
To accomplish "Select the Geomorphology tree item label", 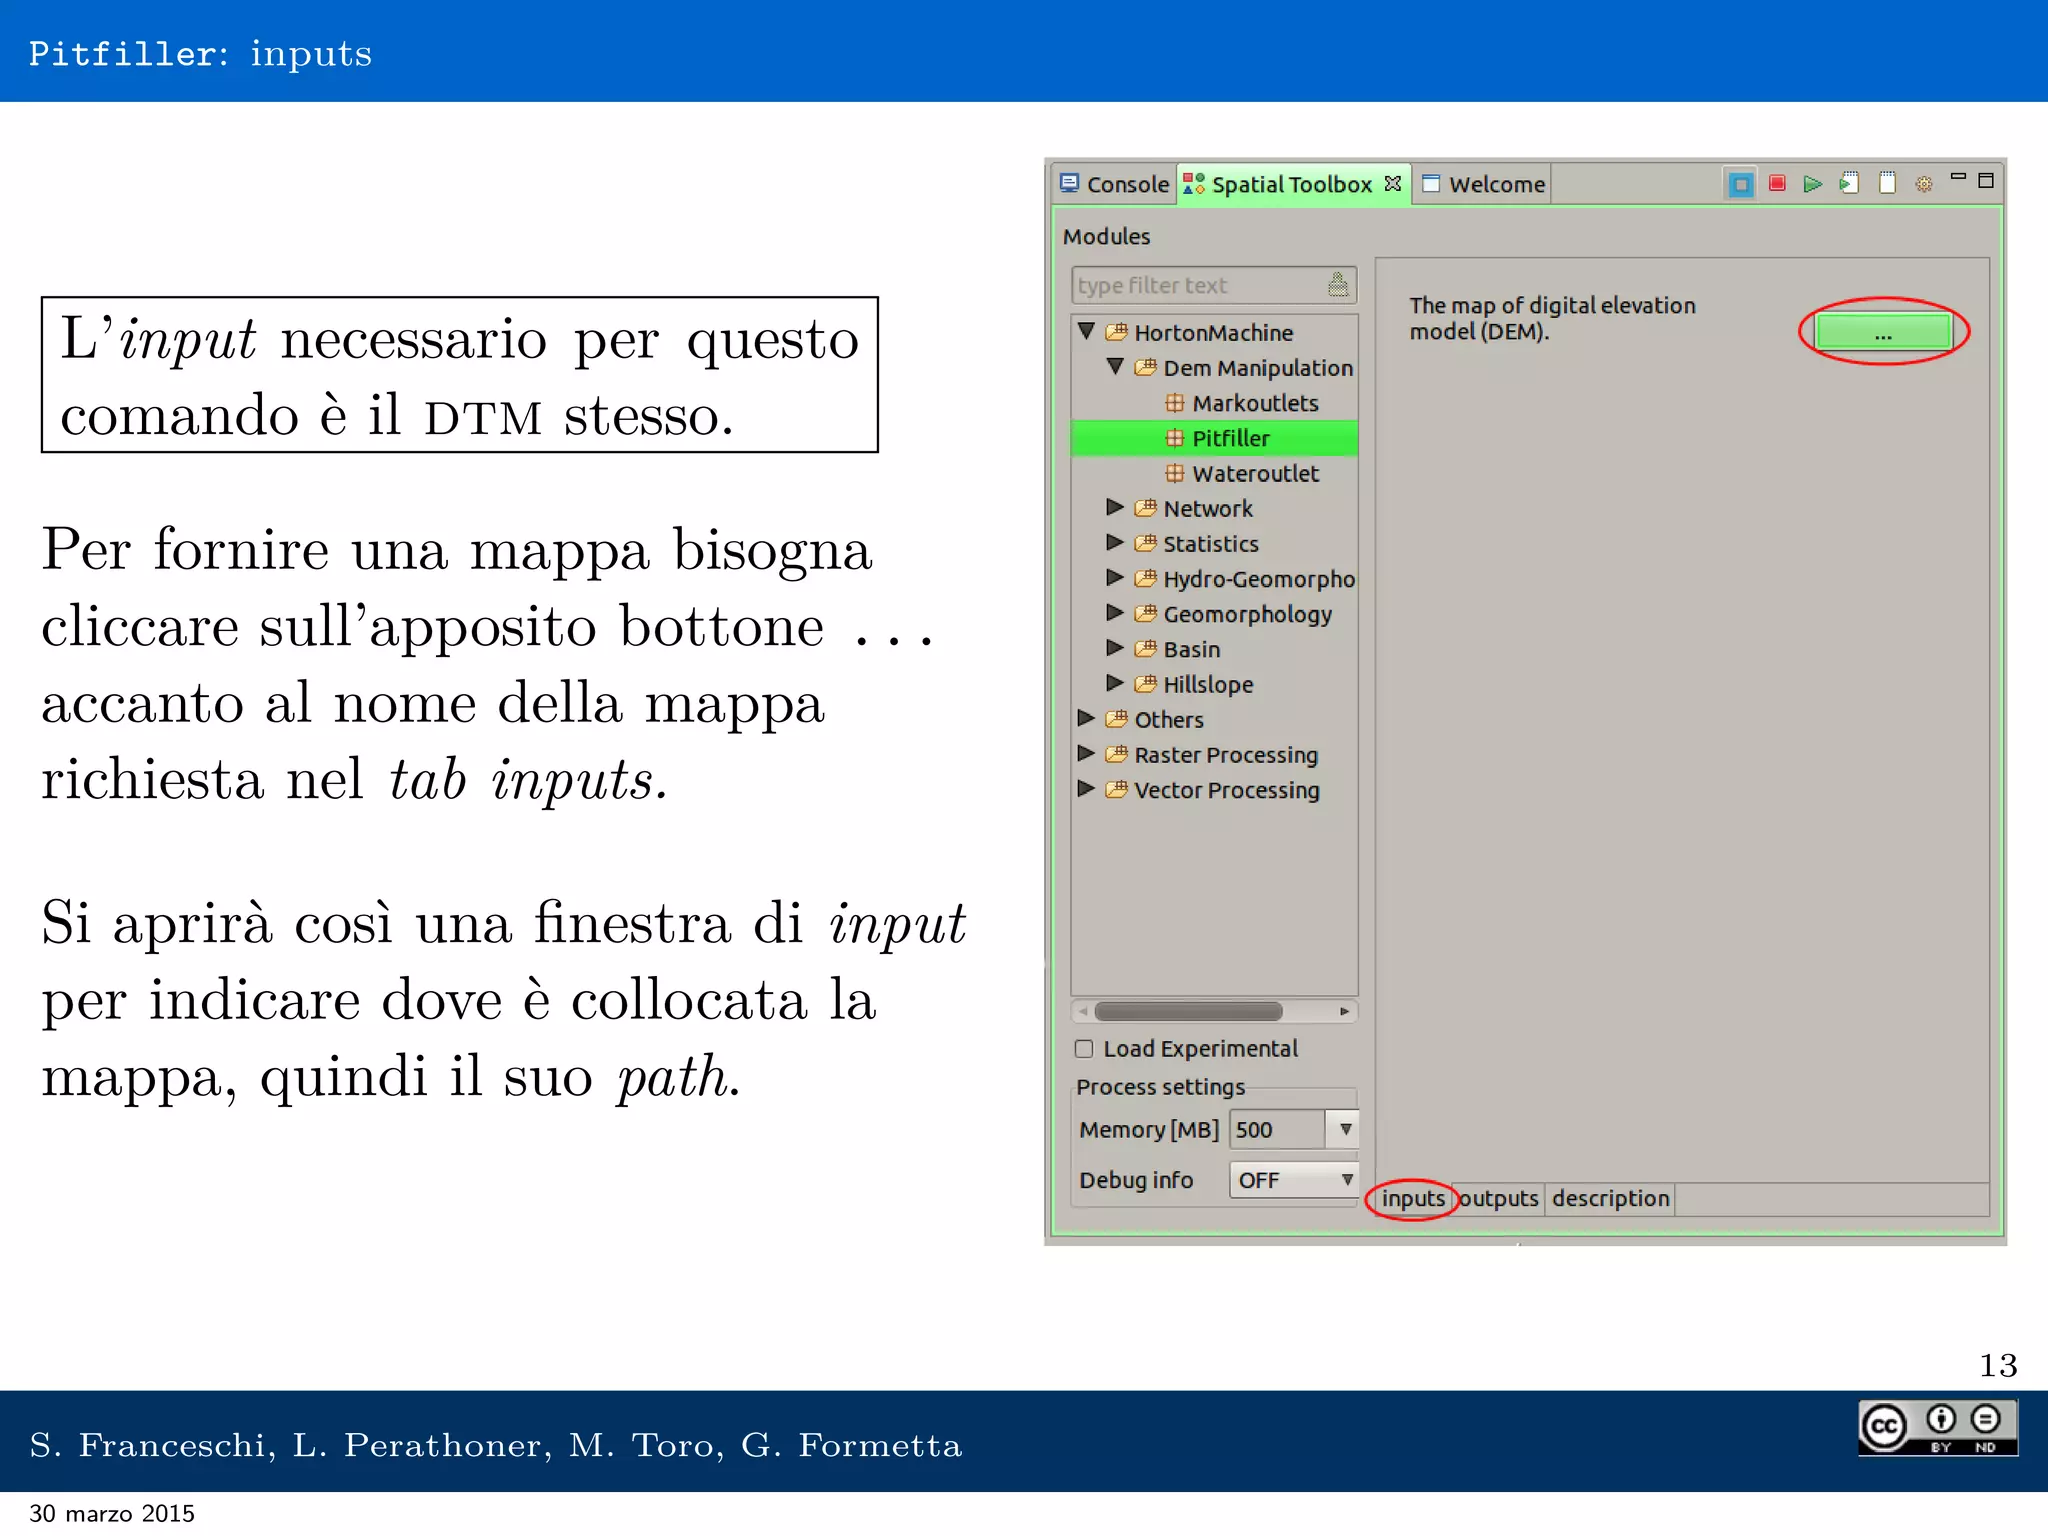I will pyautogui.click(x=1247, y=614).
